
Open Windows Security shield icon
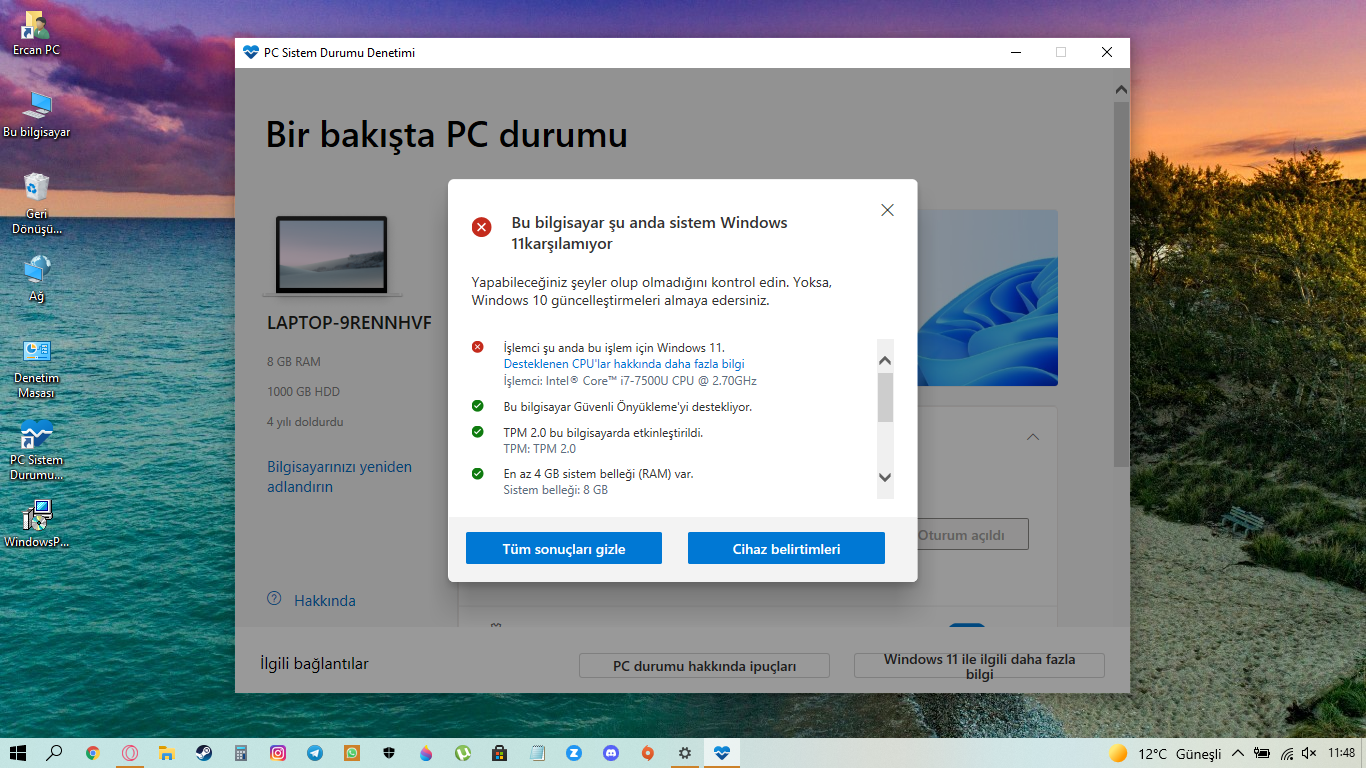click(389, 753)
